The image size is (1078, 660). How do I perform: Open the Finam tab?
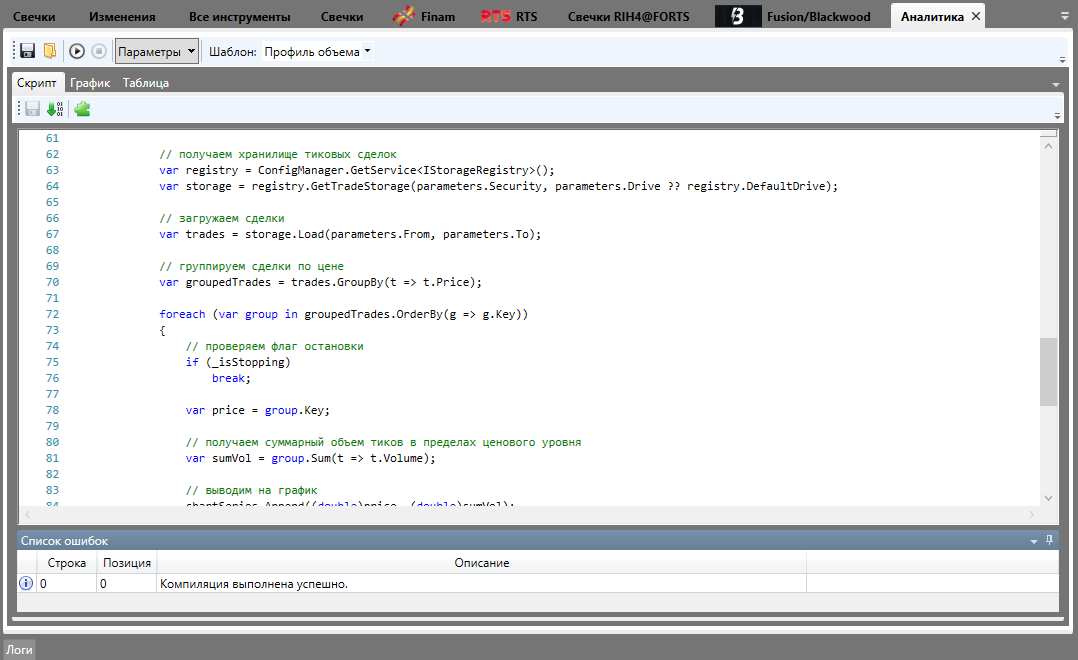(437, 17)
